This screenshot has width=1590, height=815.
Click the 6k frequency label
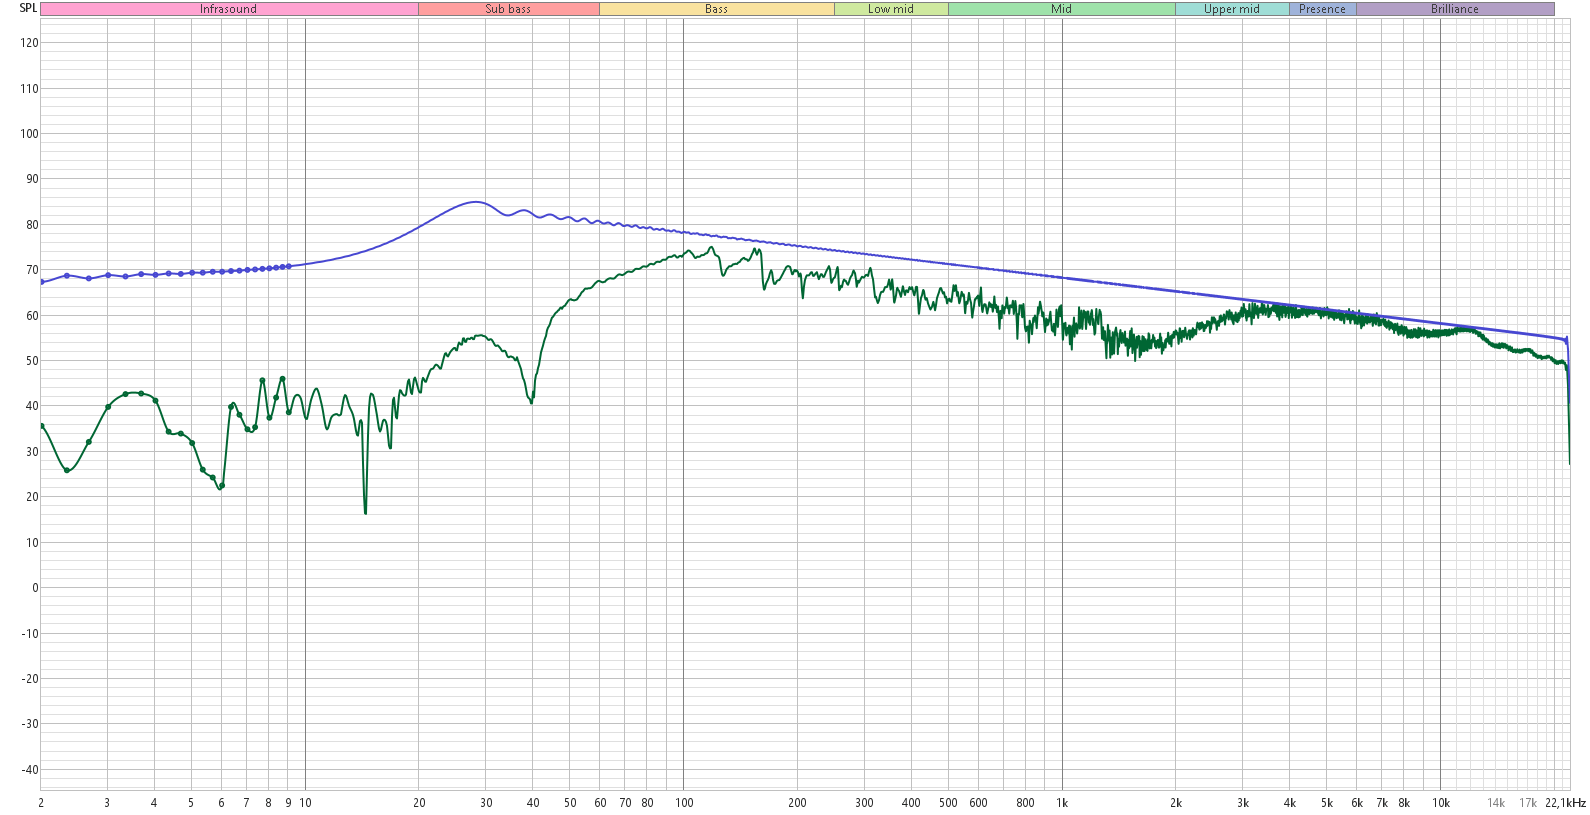pos(1357,803)
